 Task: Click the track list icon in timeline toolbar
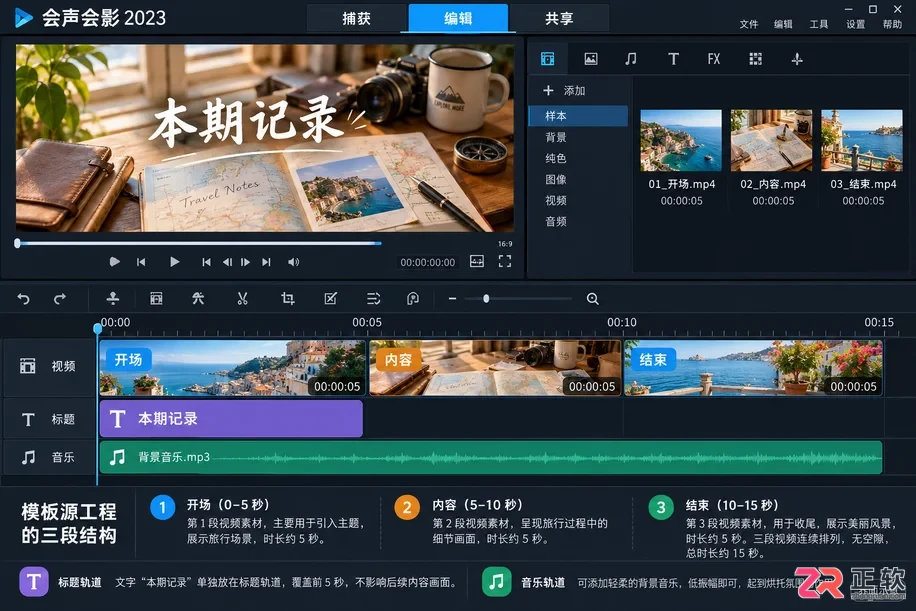(x=373, y=298)
